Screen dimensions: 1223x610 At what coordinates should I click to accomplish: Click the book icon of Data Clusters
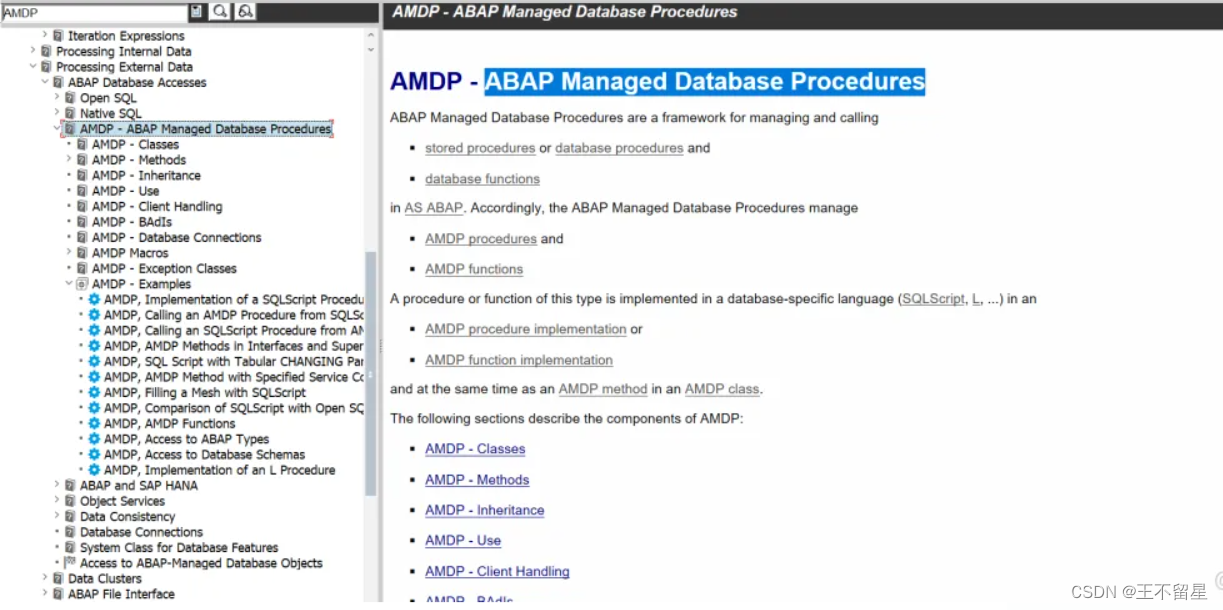pos(58,579)
